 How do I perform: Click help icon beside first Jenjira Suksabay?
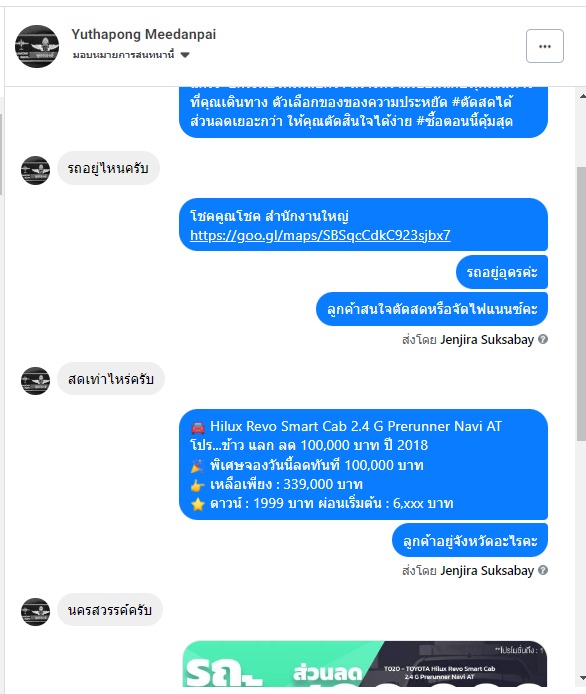coord(543,339)
